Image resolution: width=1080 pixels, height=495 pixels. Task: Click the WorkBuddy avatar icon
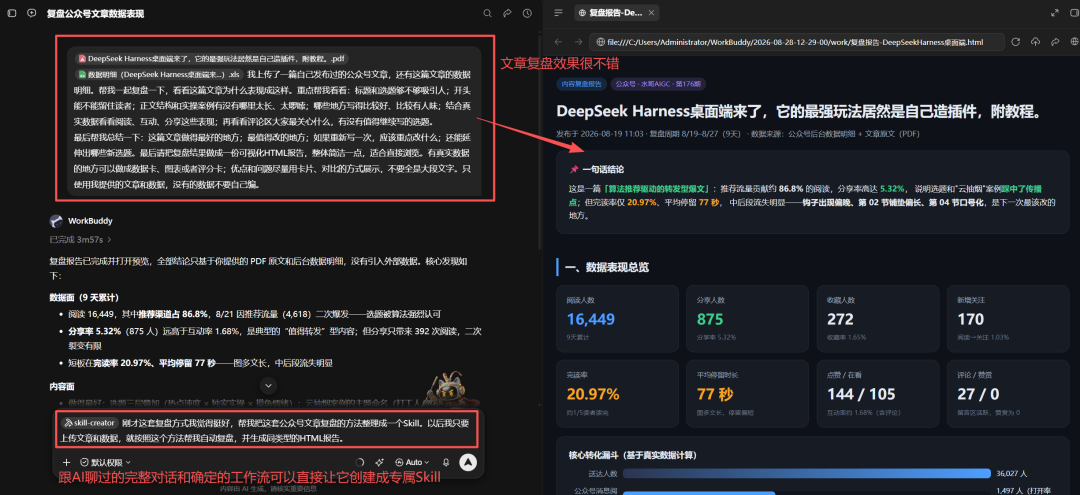(x=56, y=221)
